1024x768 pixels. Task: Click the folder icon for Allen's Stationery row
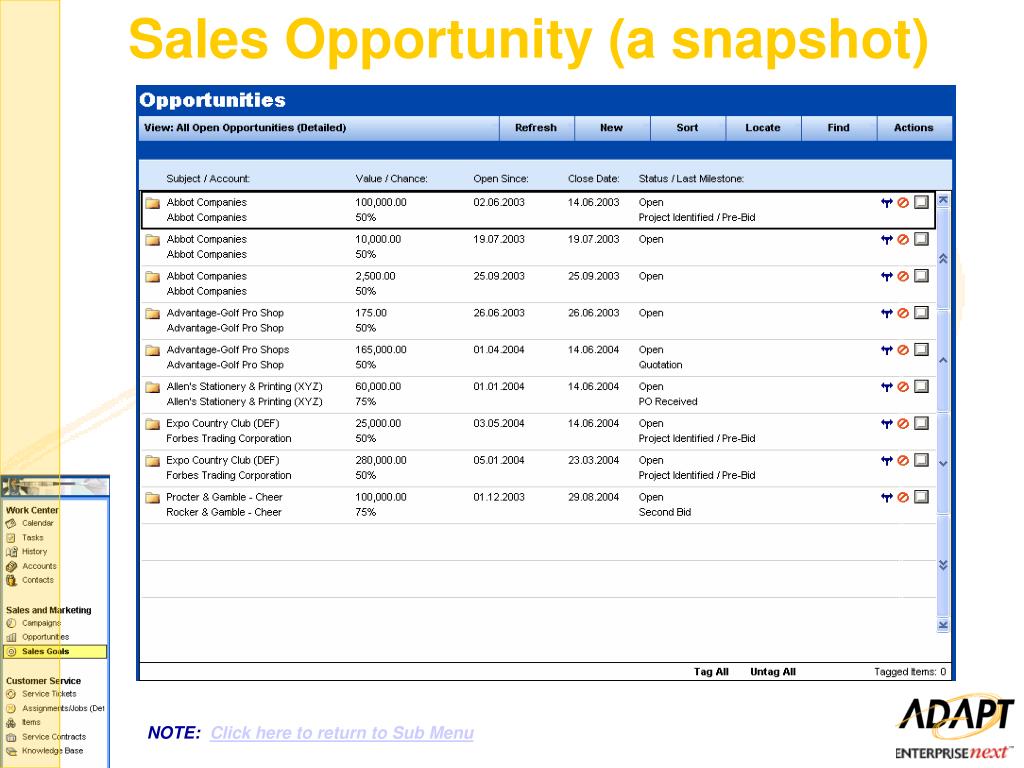pyautogui.click(x=153, y=387)
